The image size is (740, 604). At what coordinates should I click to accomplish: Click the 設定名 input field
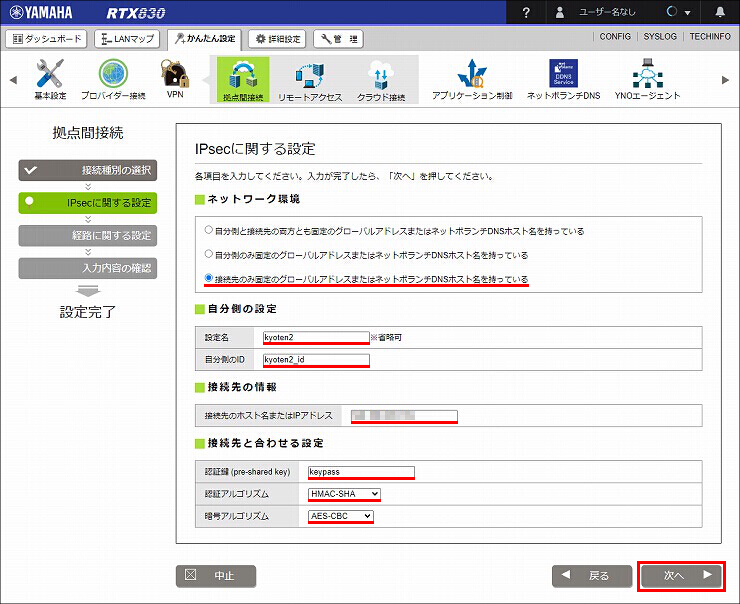(316, 337)
